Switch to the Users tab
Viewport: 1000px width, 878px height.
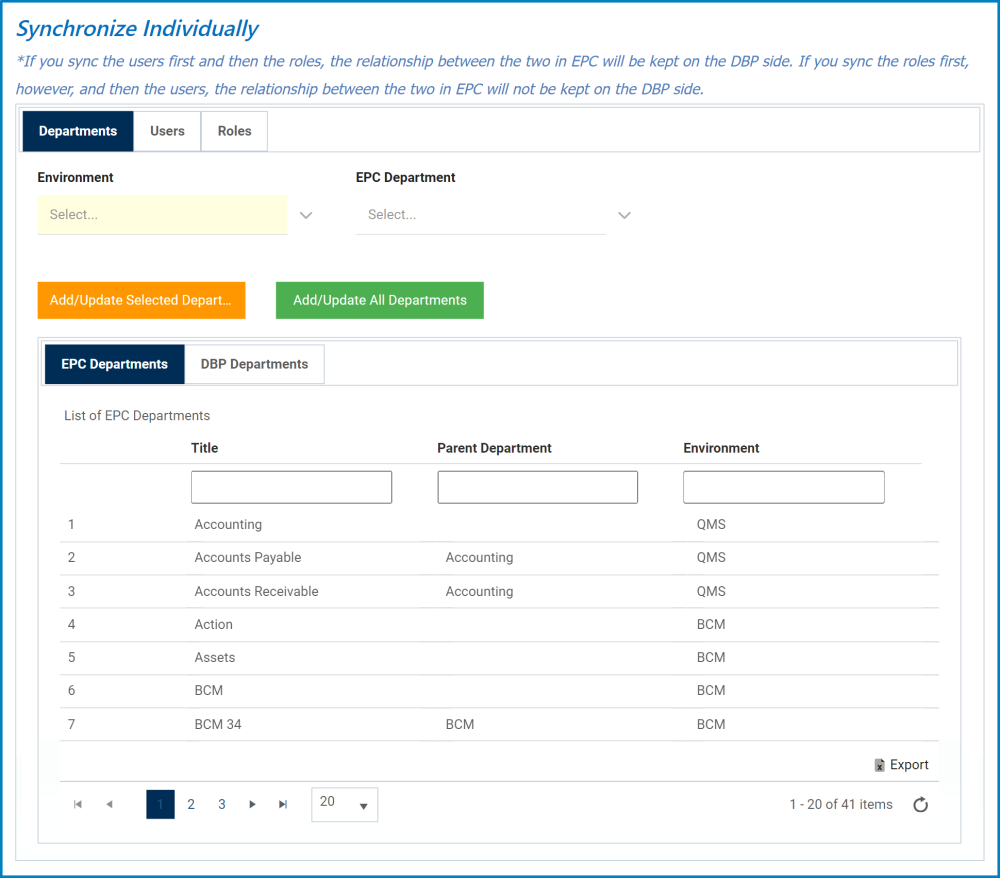167,131
